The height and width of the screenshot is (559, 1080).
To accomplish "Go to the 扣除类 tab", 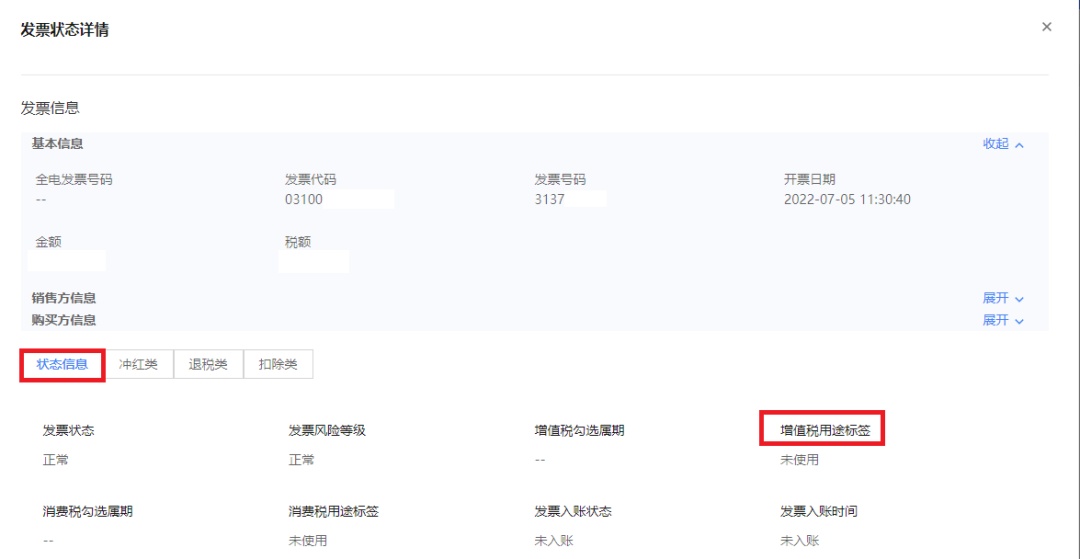I will point(278,364).
